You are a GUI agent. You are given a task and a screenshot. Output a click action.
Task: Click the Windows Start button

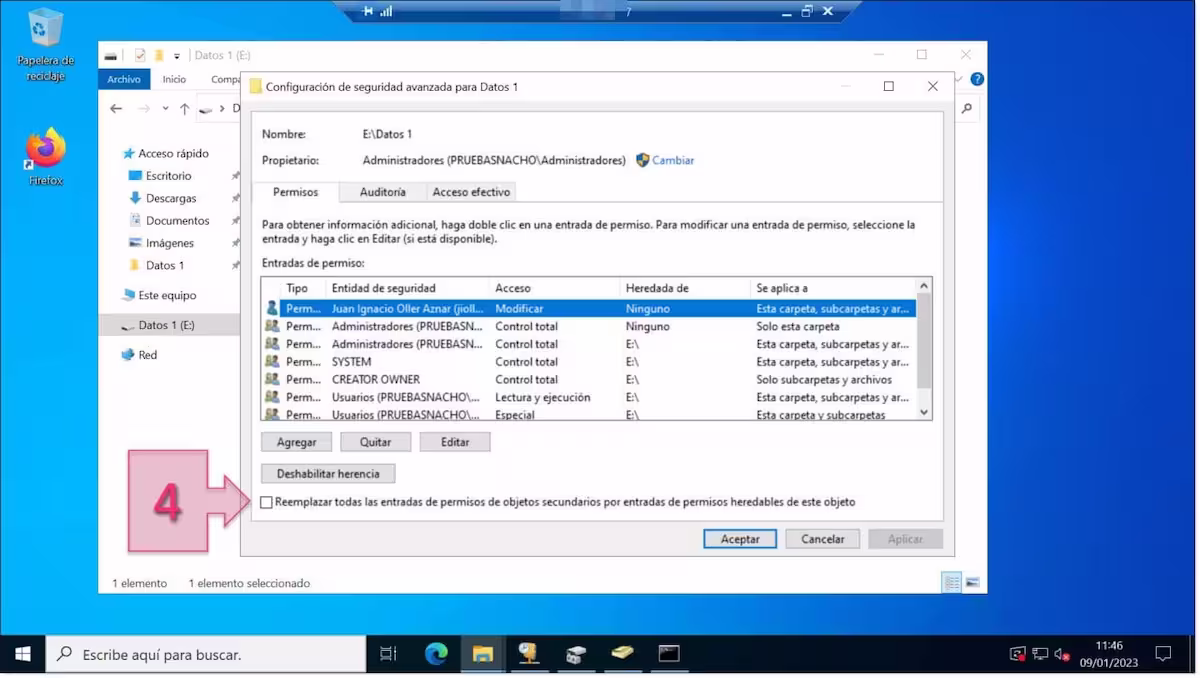click(22, 654)
